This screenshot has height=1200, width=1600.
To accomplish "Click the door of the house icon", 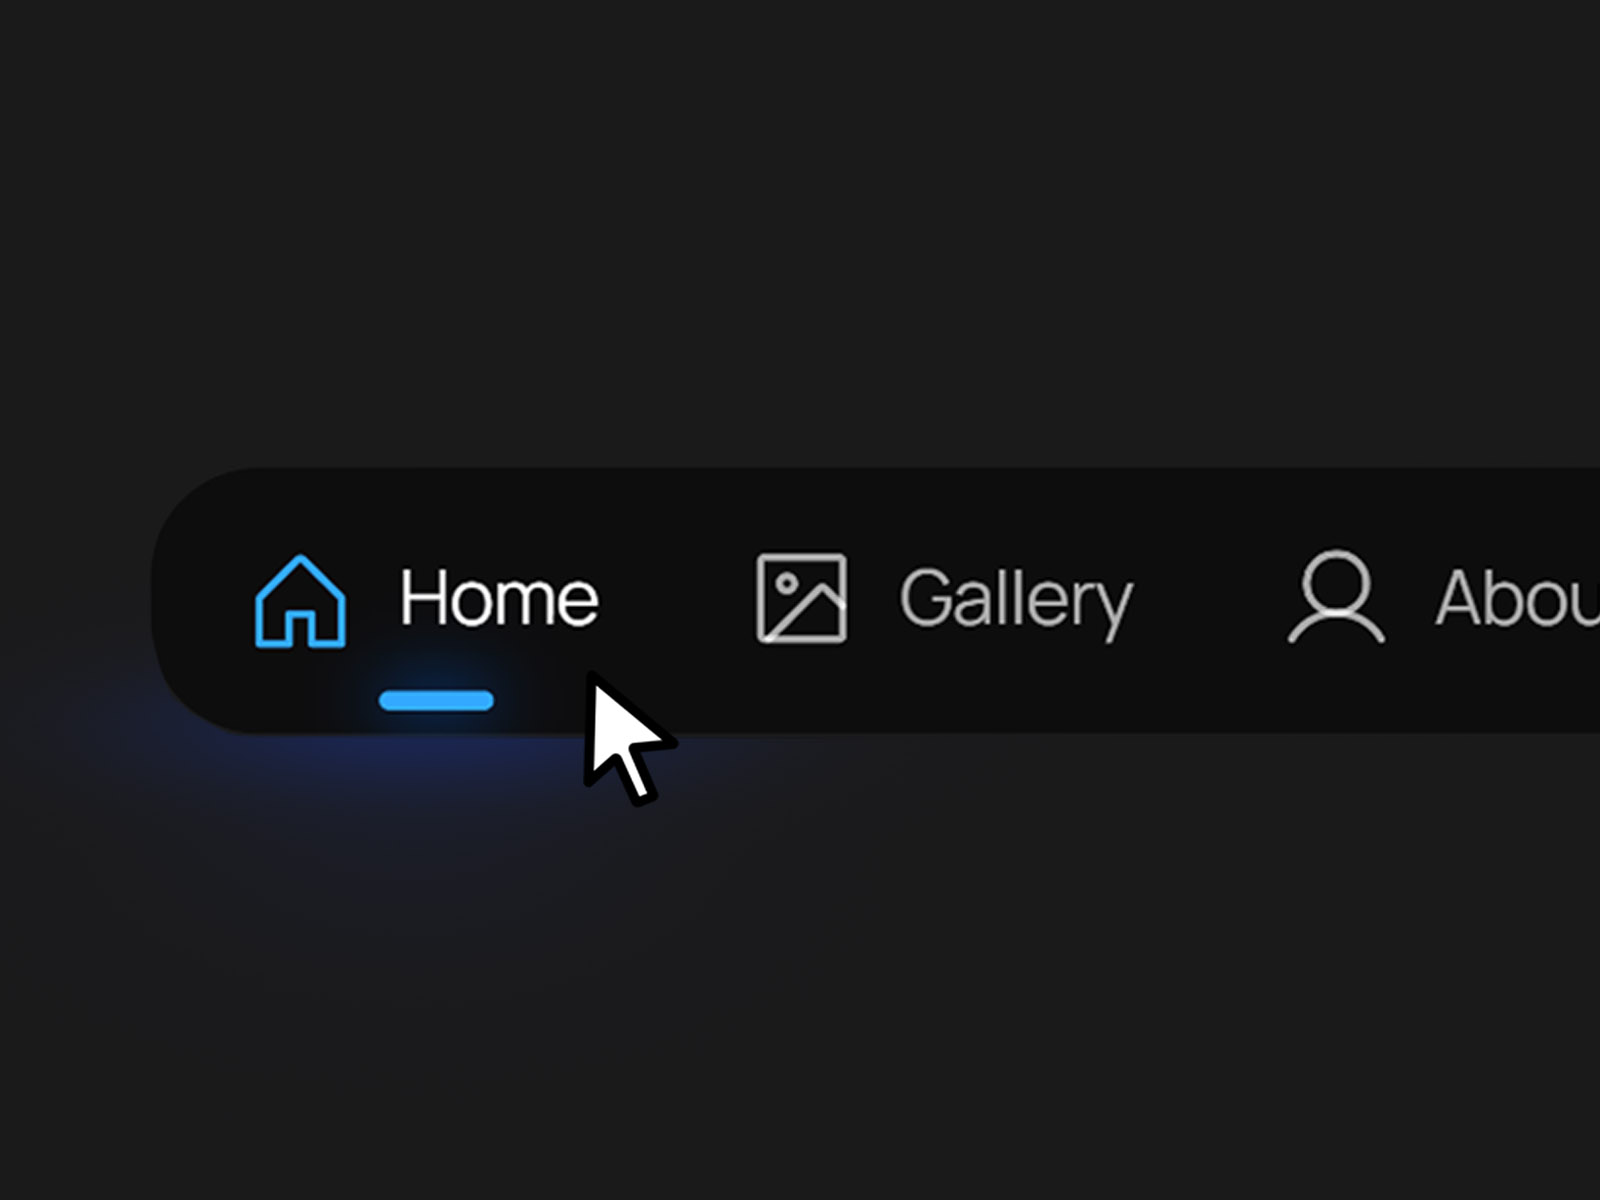I will [x=300, y=627].
